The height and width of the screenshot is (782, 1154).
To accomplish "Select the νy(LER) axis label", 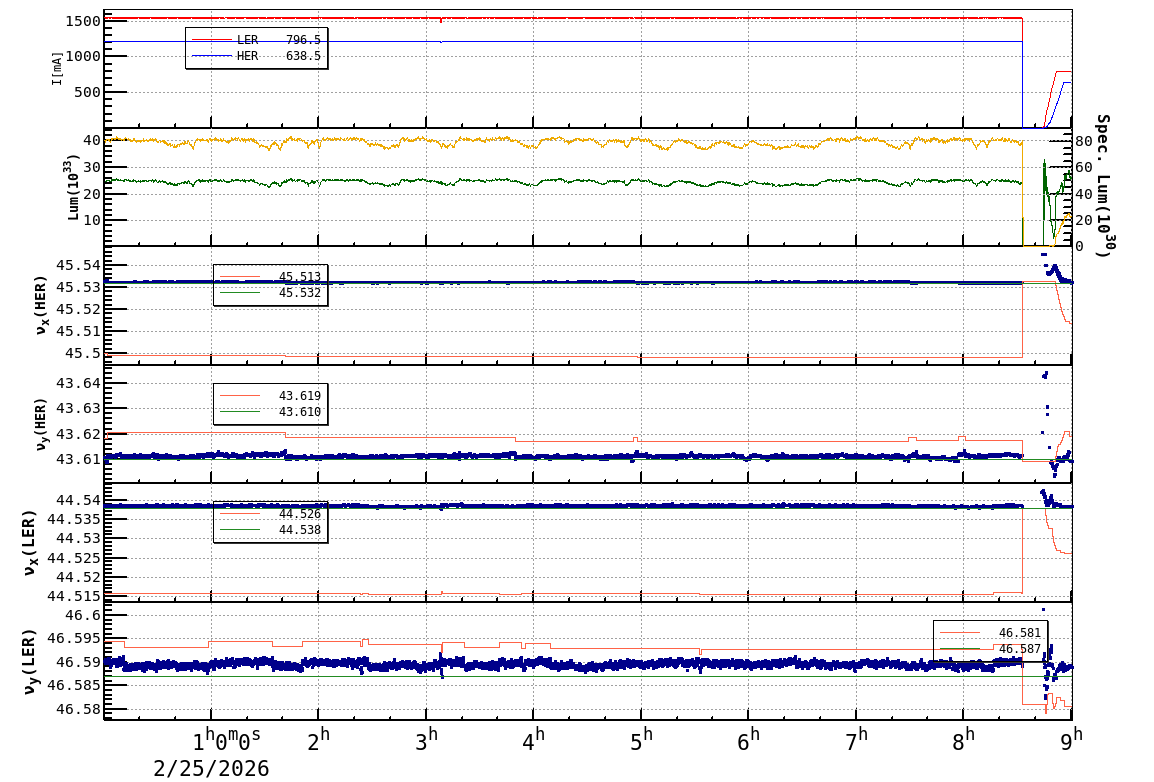I will pyautogui.click(x=29, y=661).
